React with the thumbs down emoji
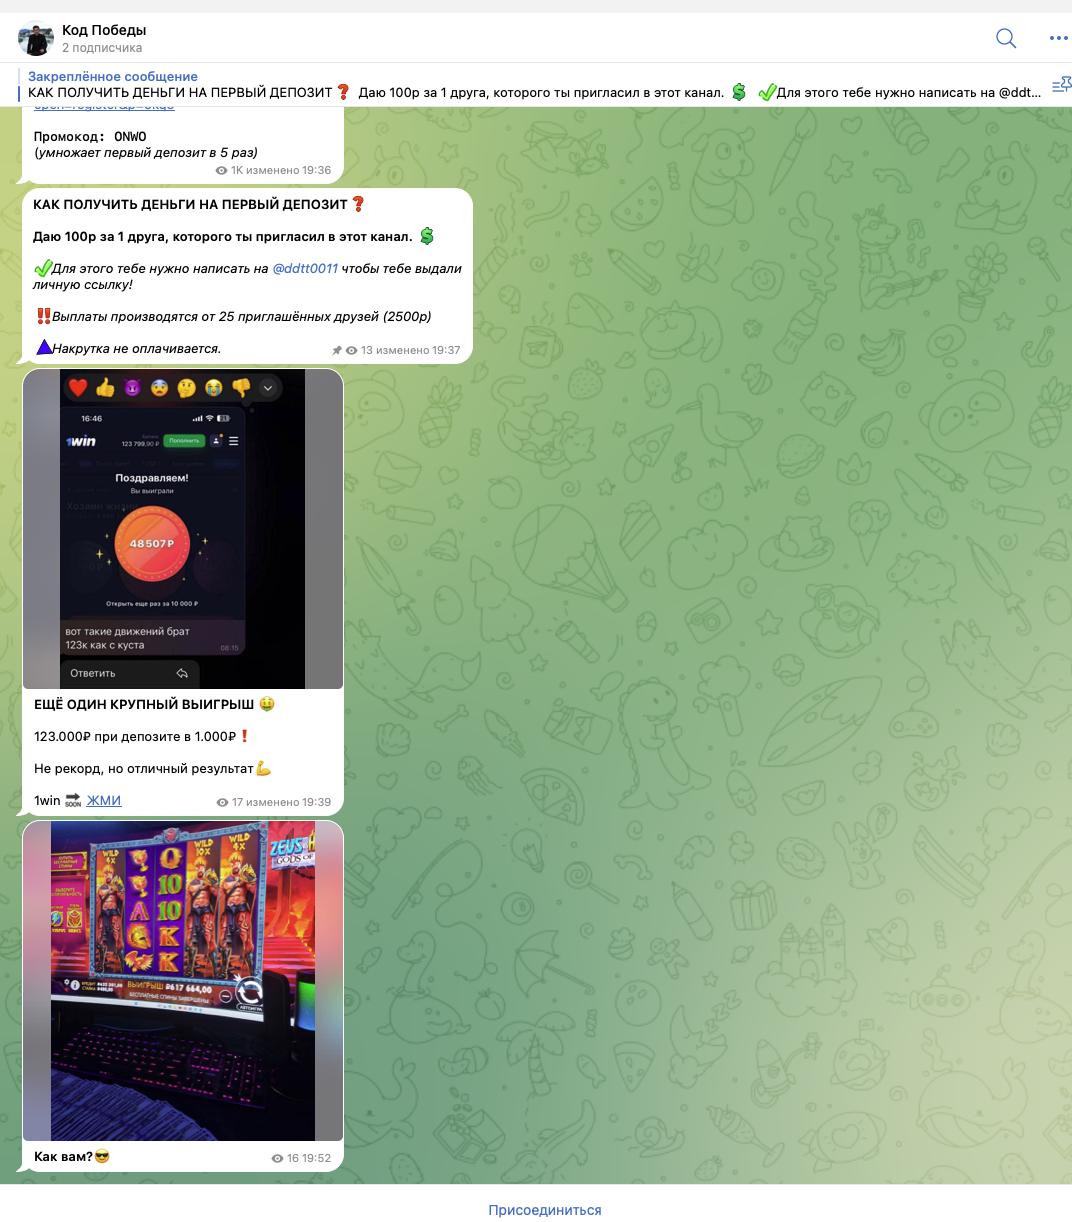The height and width of the screenshot is (1222, 1072). point(240,388)
